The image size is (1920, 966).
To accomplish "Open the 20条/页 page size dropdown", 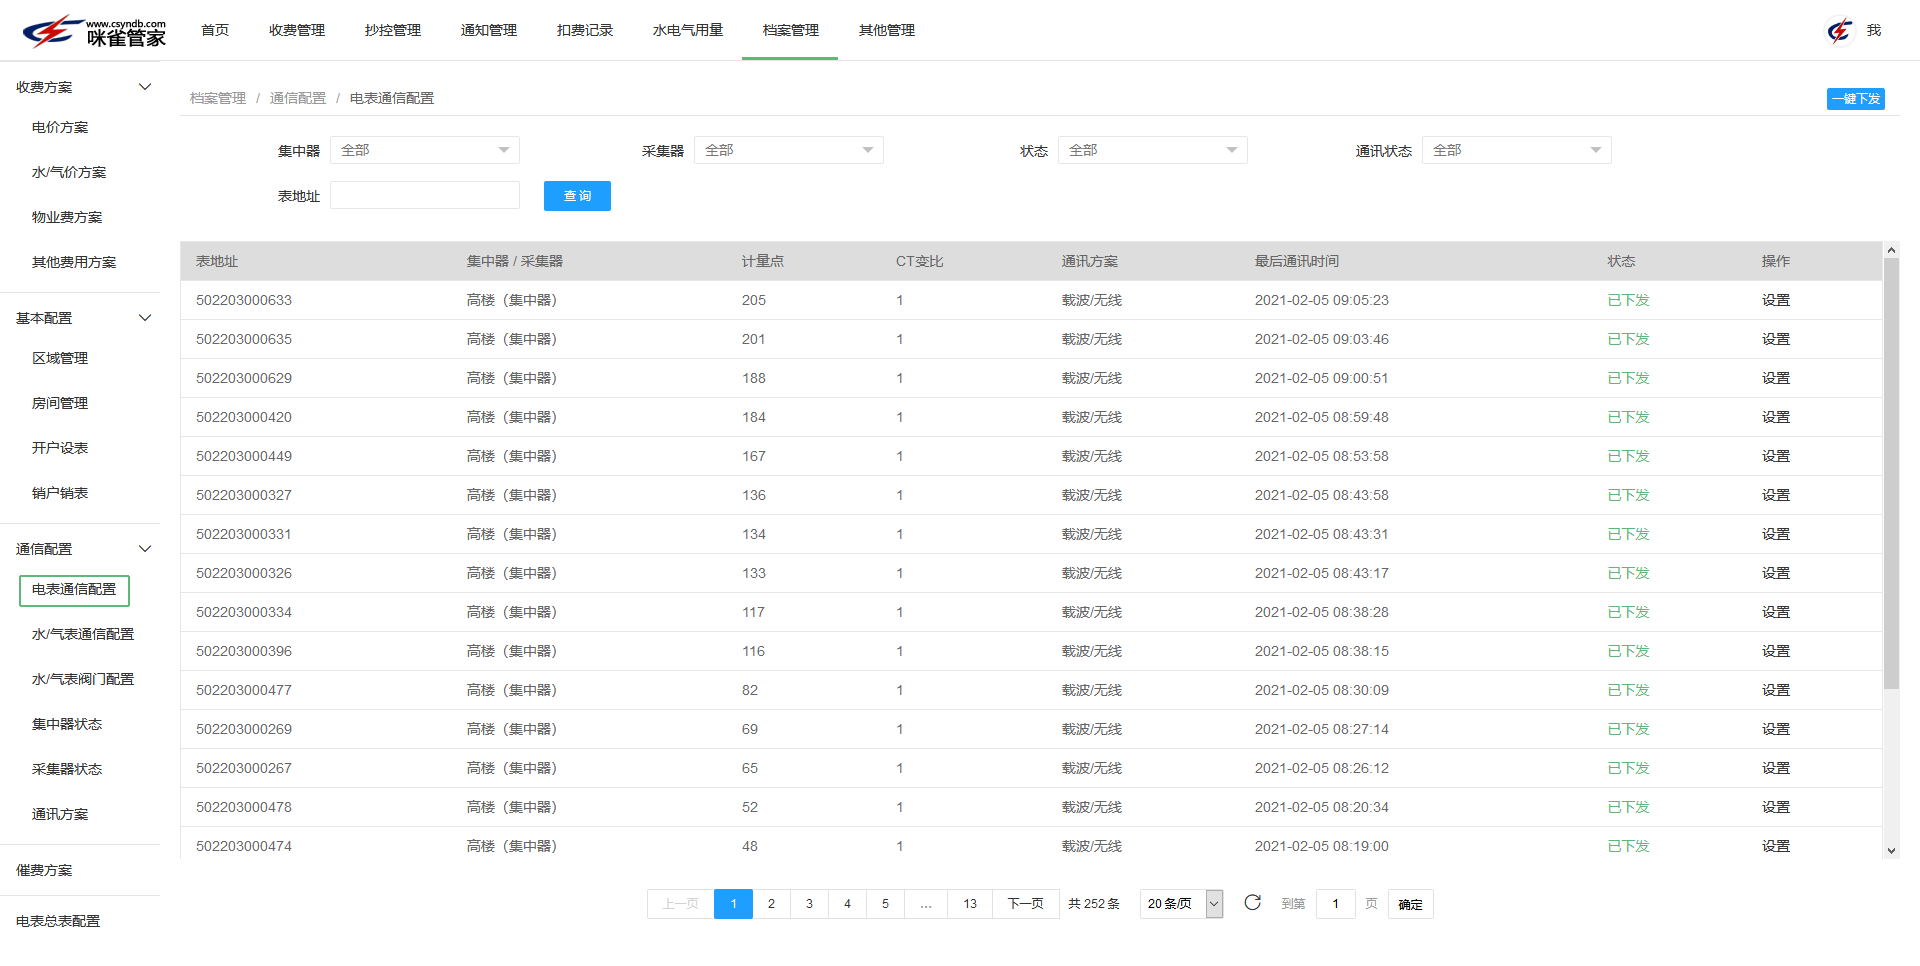I will (1181, 903).
